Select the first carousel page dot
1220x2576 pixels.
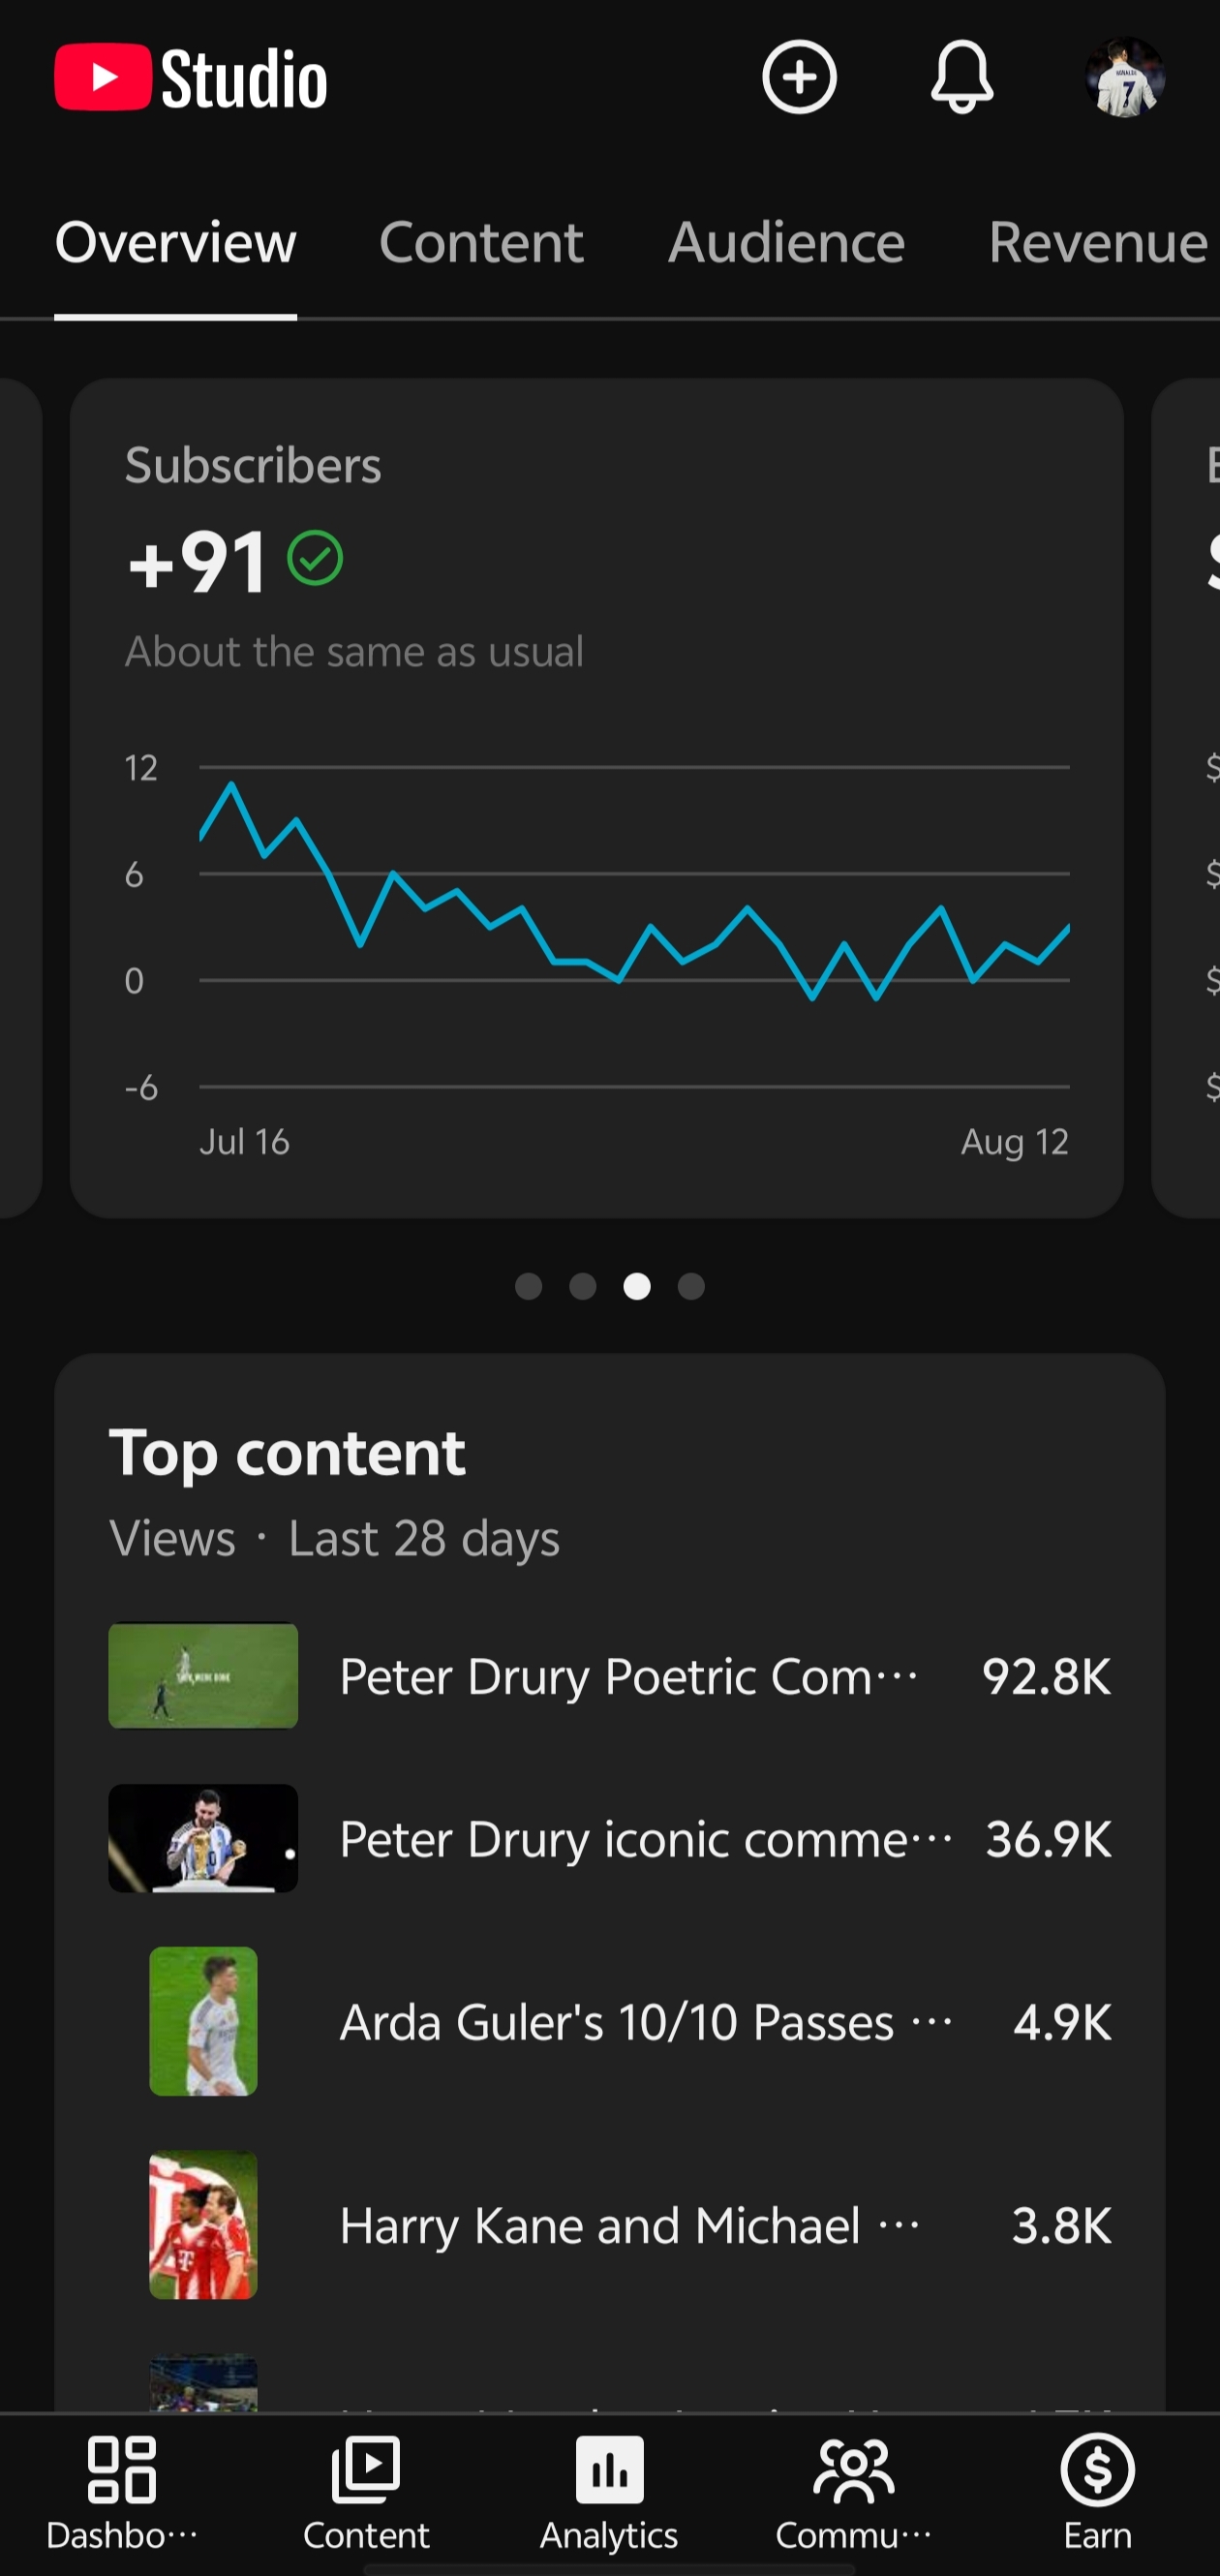point(528,1286)
